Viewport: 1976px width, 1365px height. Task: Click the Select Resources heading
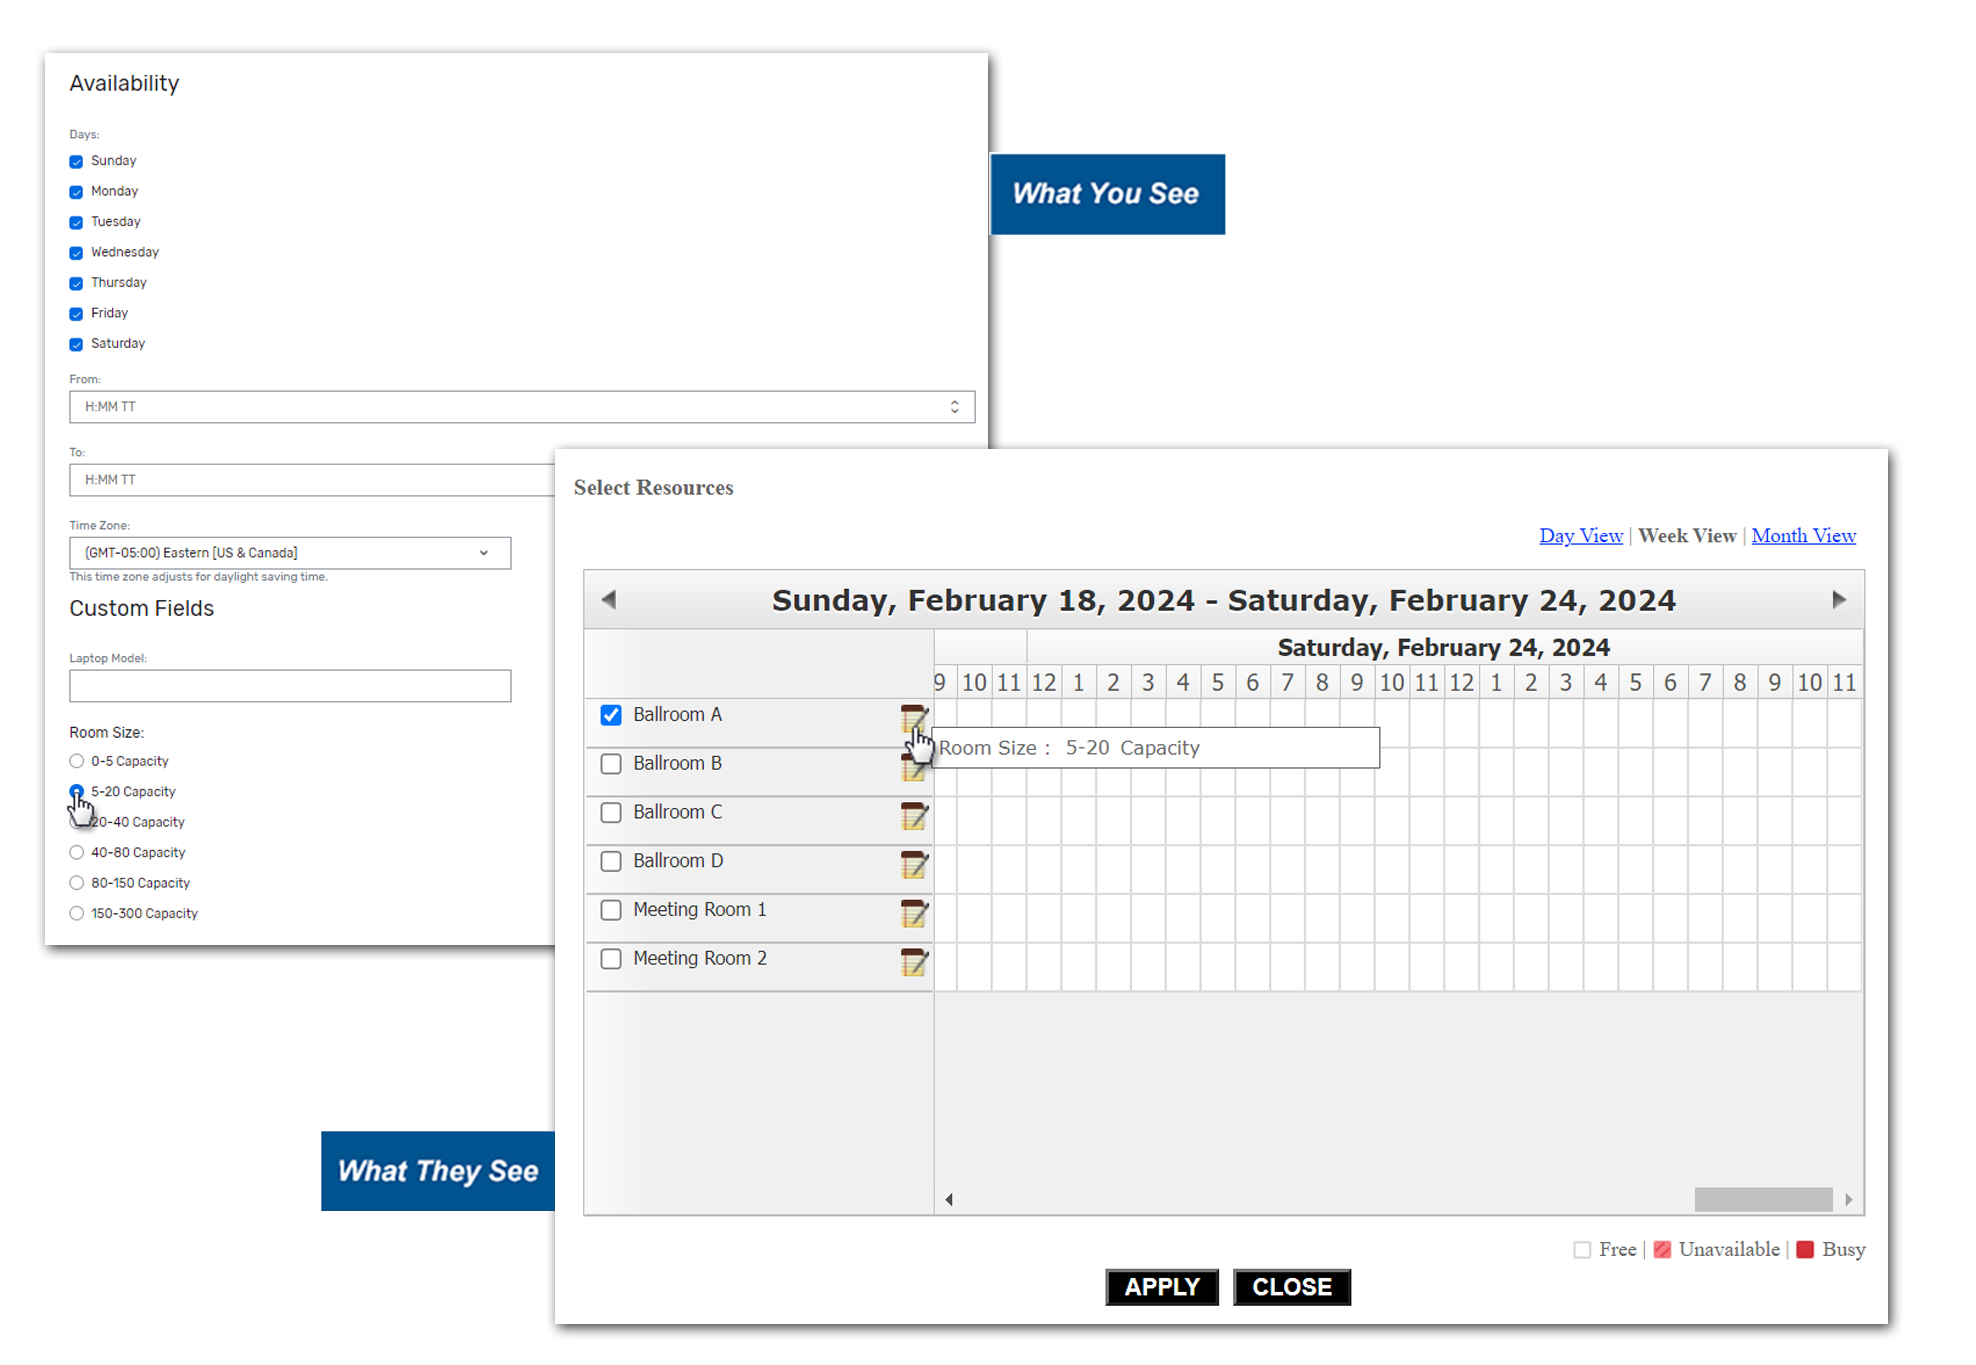point(653,488)
